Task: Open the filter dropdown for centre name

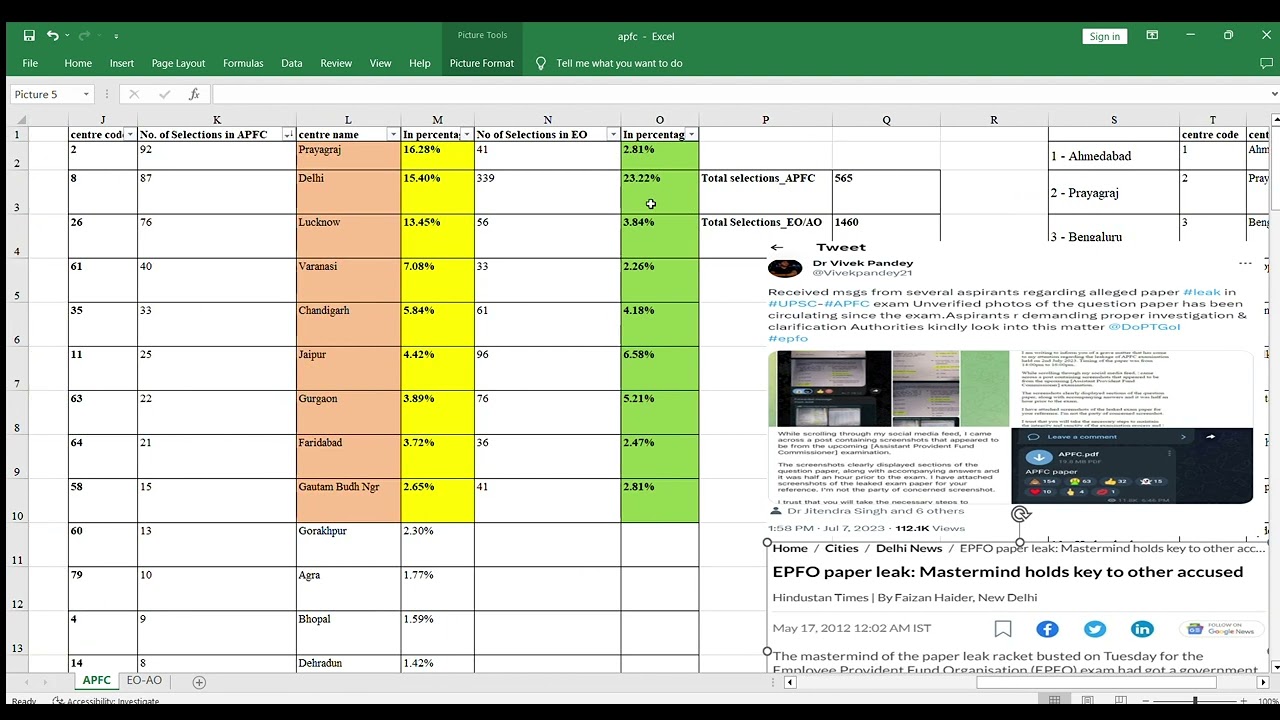Action: 393,134
